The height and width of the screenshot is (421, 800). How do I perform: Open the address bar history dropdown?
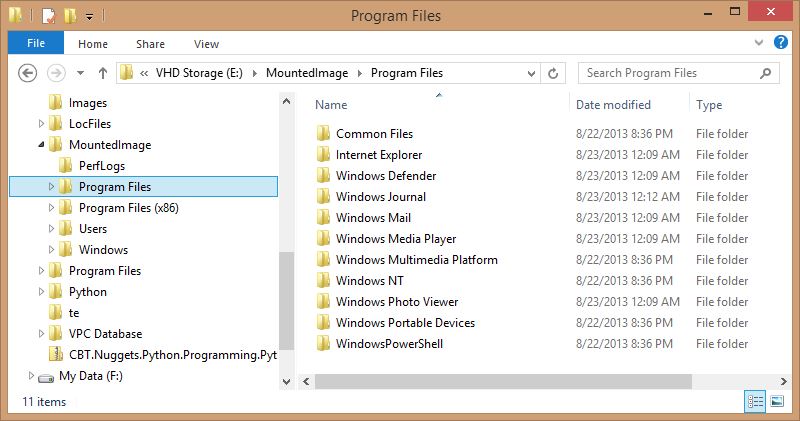point(531,73)
